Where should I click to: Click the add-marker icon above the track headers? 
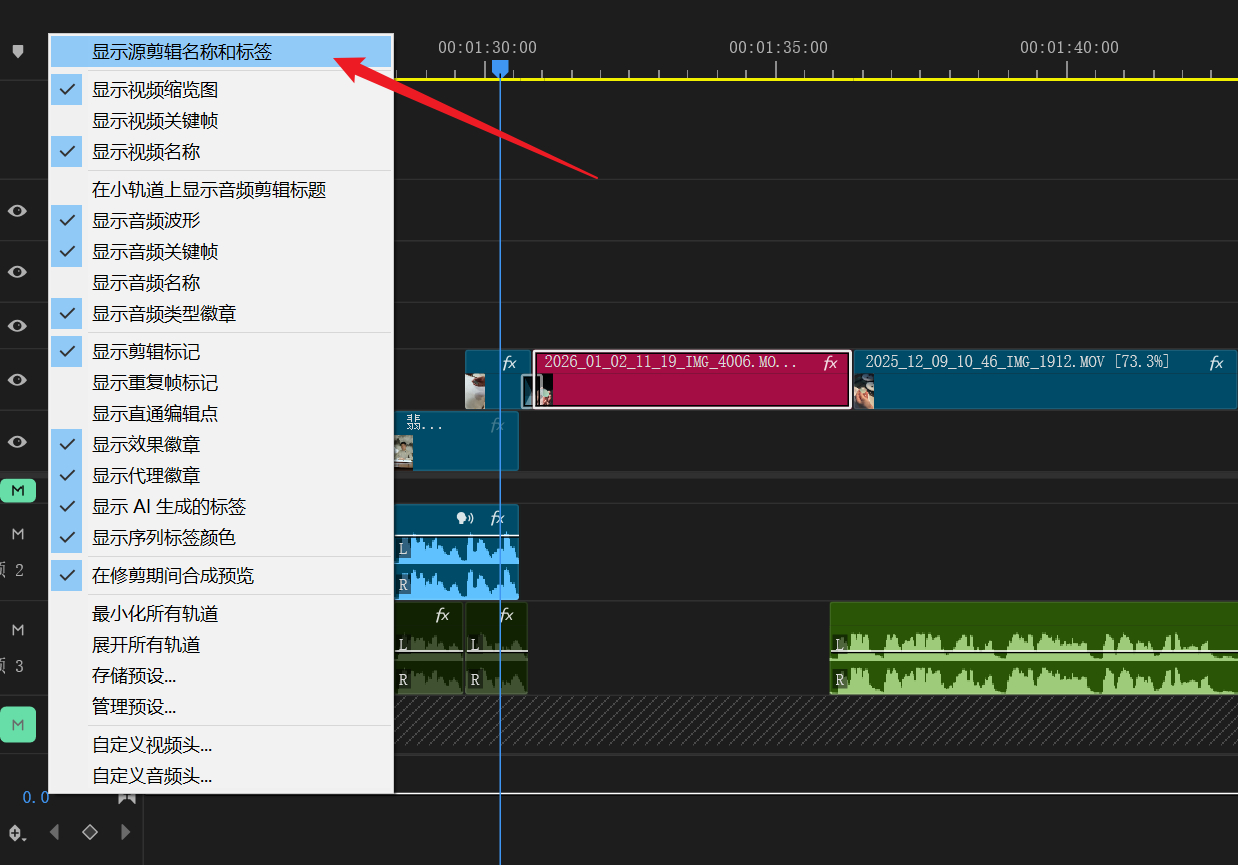(17, 51)
